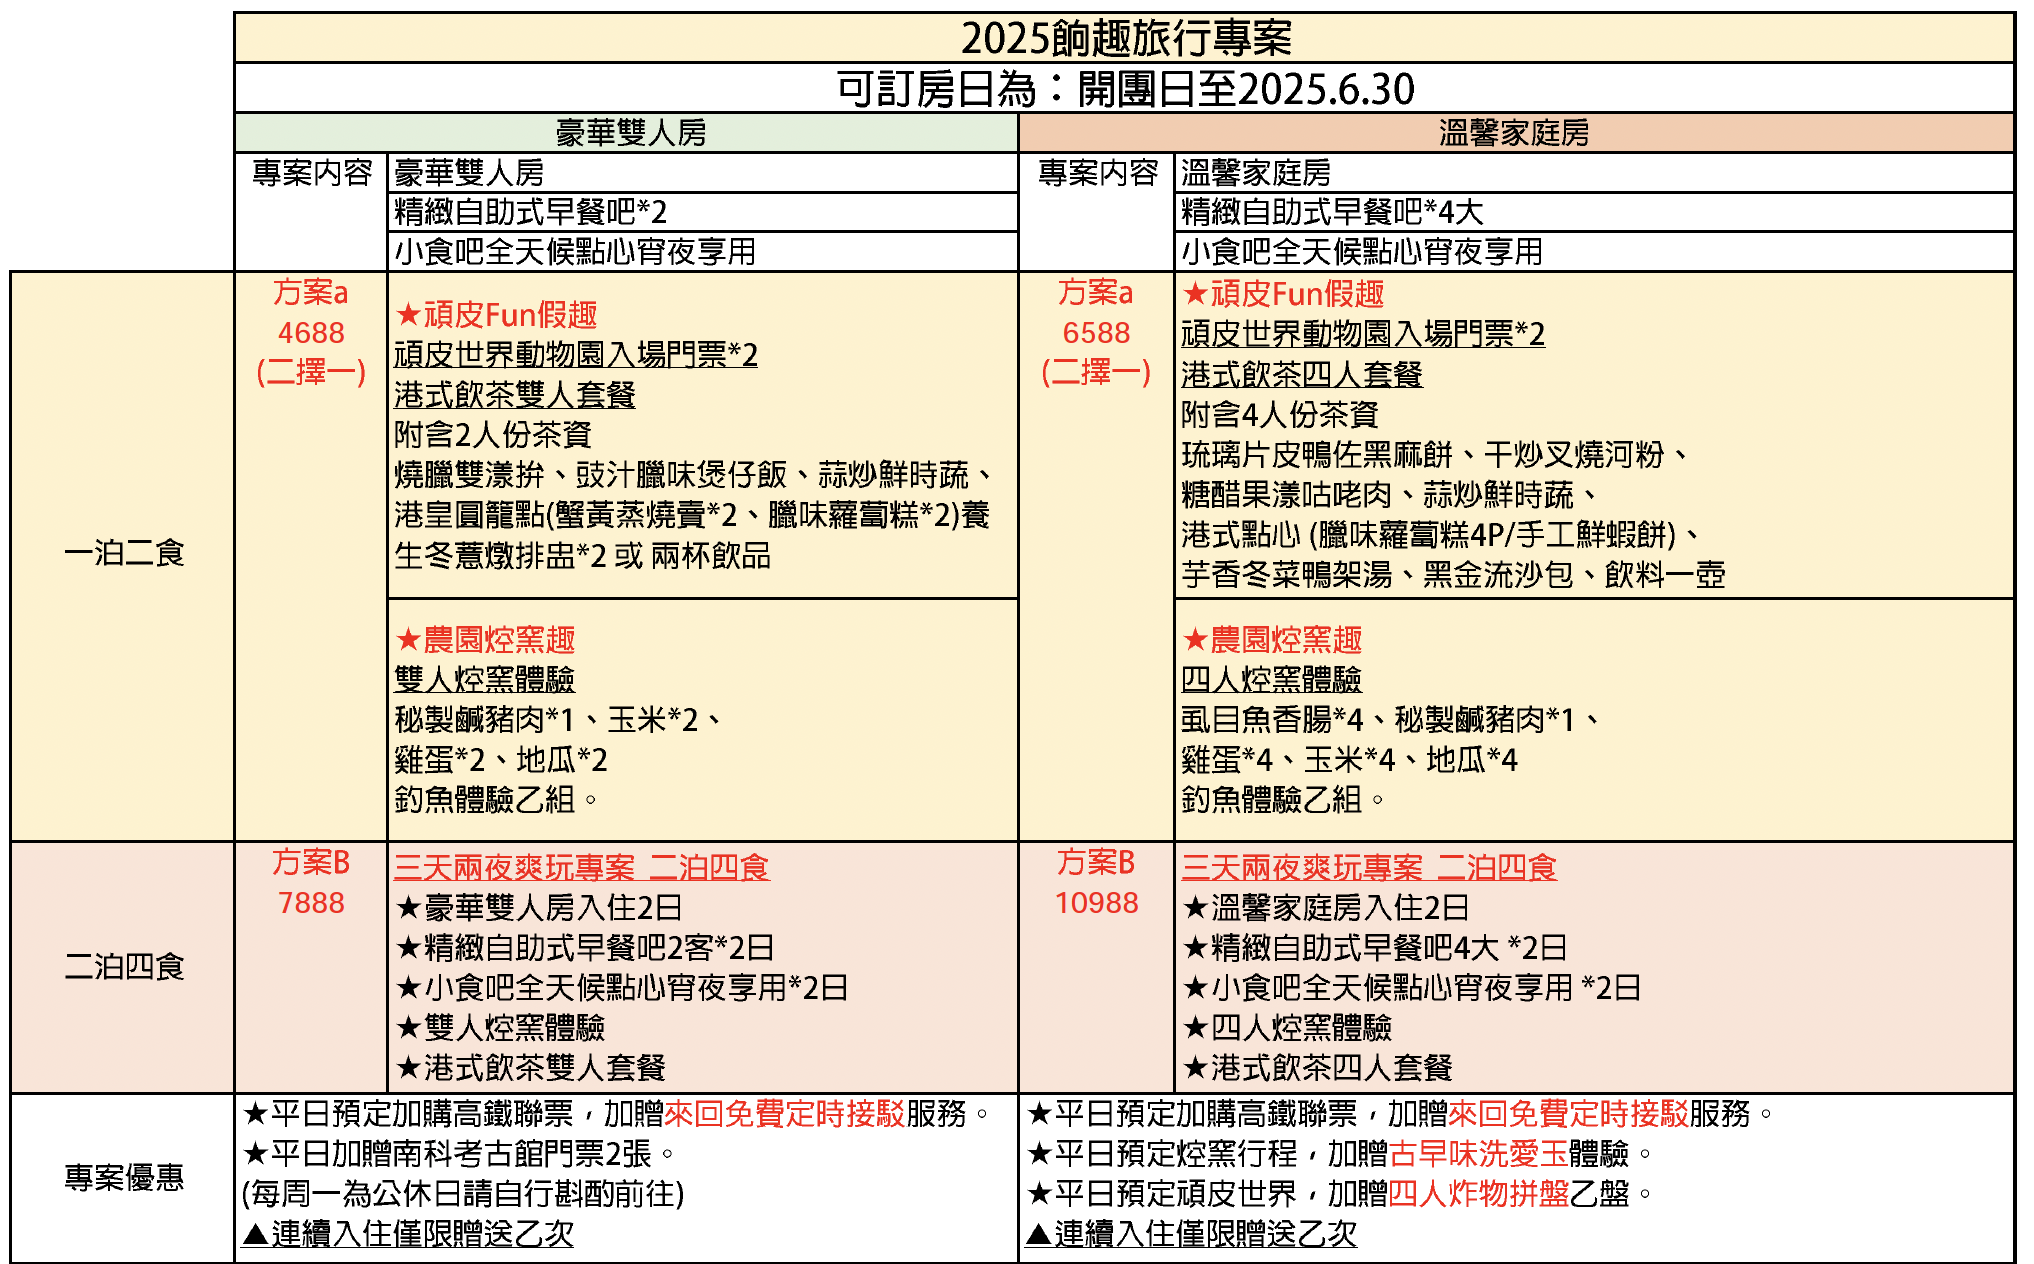The height and width of the screenshot is (1264, 2034).
Task: Click underlined '雙人焢窯體驗' heading
Action: pos(485,680)
